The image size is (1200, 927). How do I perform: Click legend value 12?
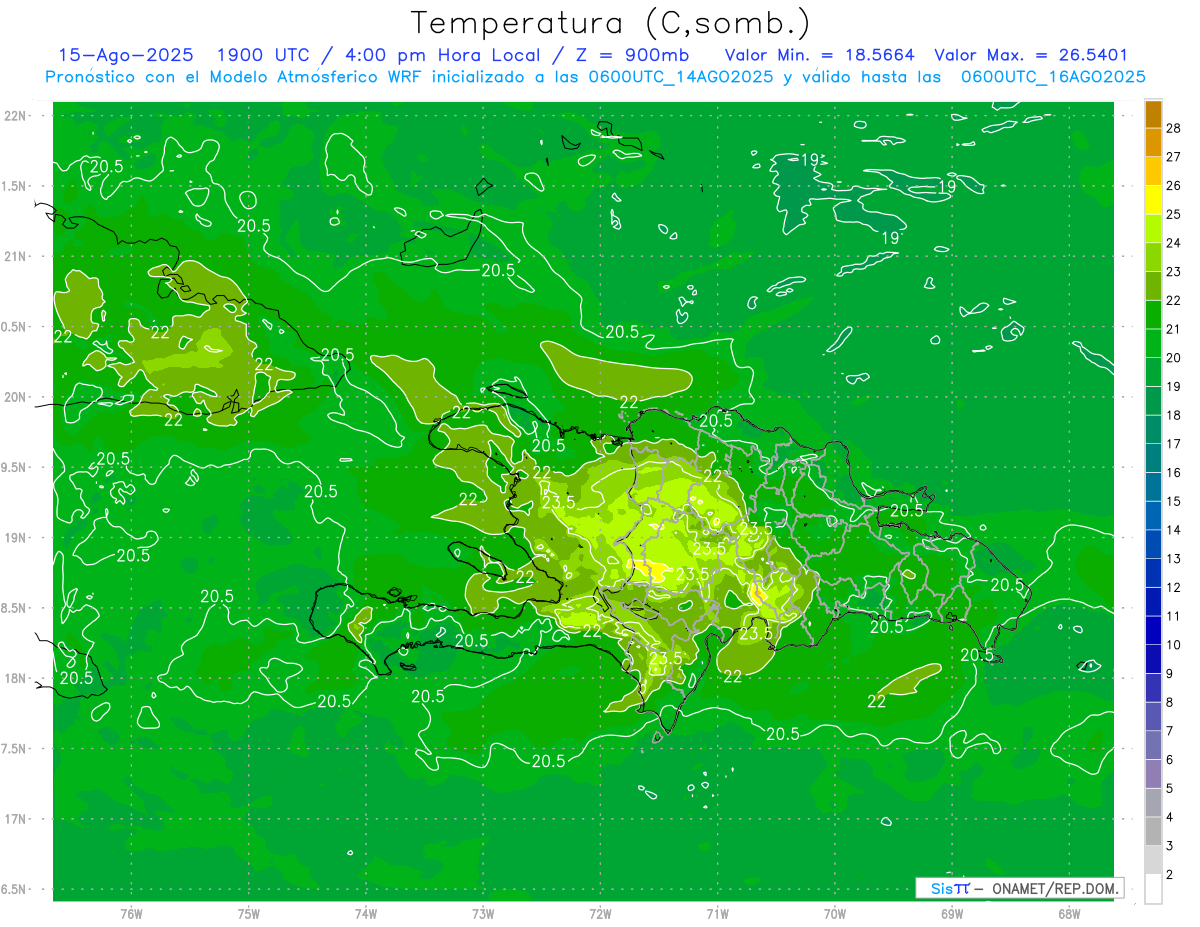1174,587
